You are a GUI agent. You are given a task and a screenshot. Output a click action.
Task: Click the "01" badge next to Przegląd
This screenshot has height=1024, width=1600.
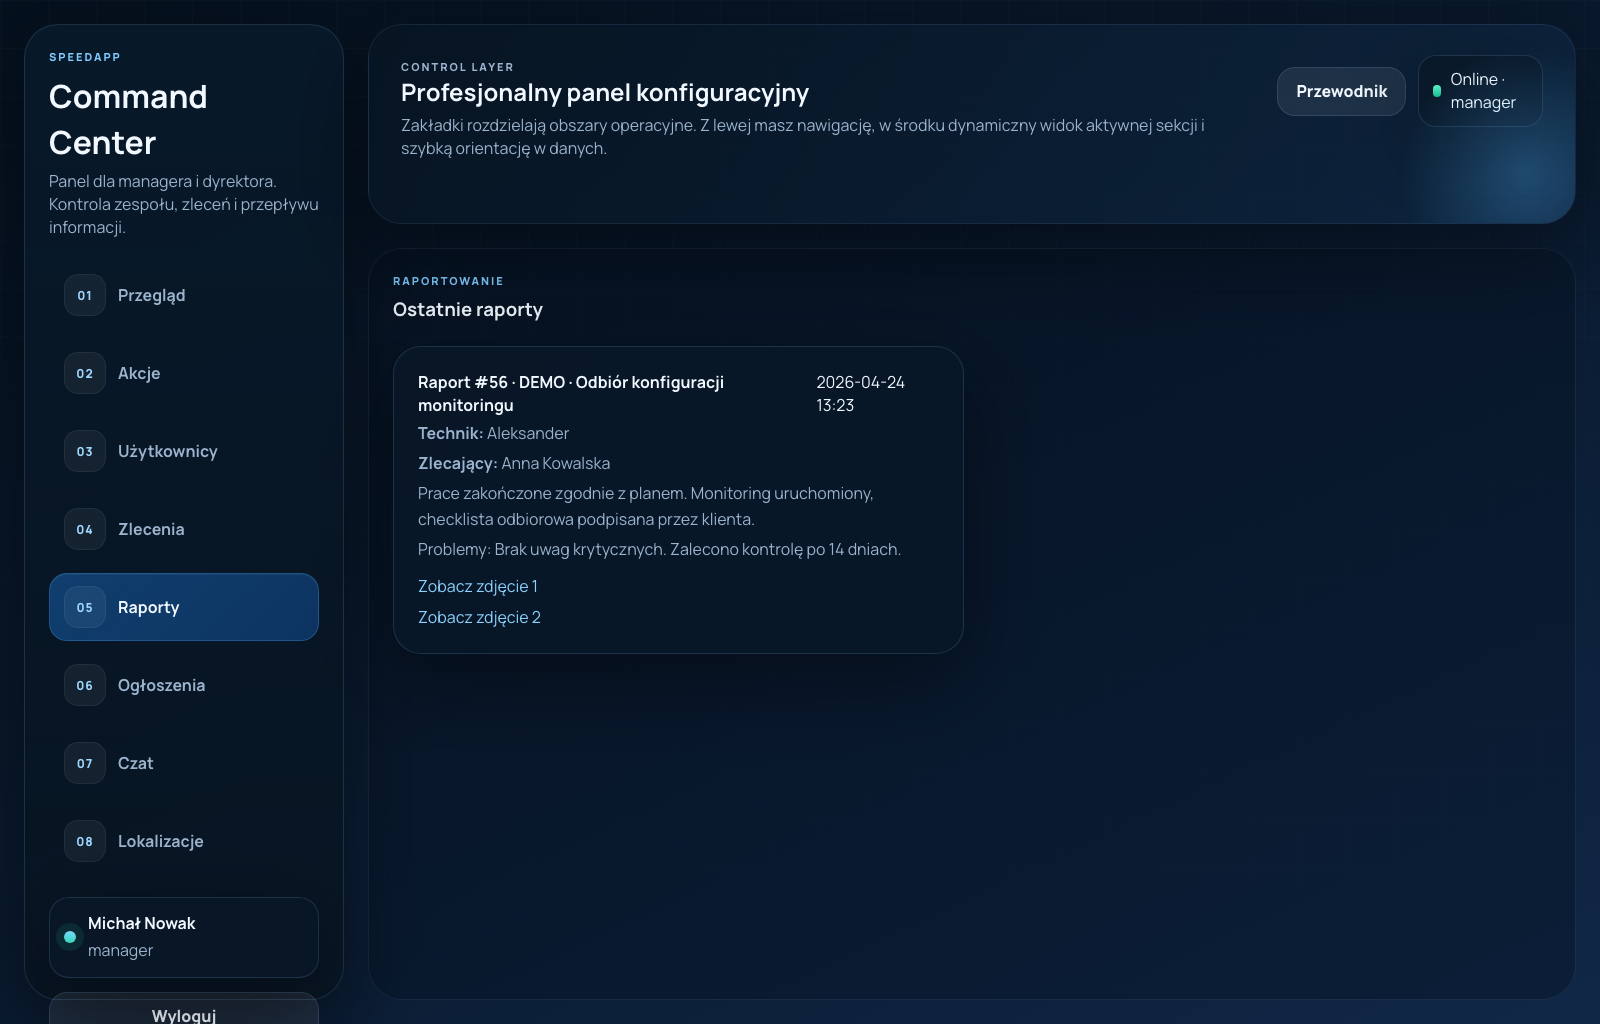85,295
